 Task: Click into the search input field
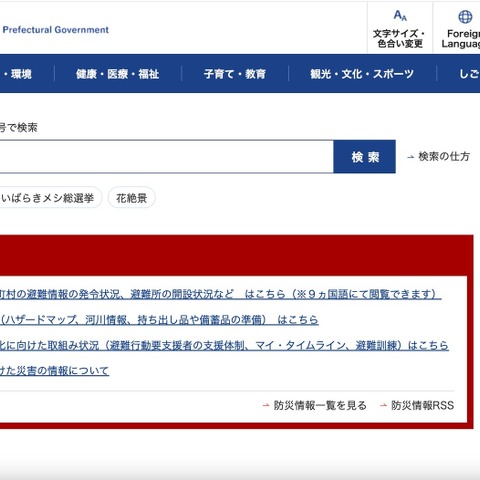point(166,157)
